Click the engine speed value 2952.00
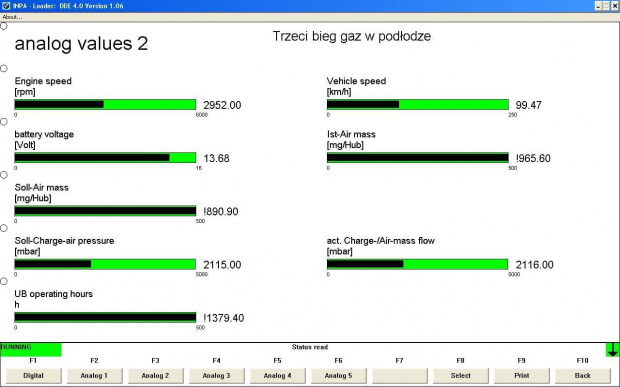This screenshot has width=620, height=387. click(222, 105)
